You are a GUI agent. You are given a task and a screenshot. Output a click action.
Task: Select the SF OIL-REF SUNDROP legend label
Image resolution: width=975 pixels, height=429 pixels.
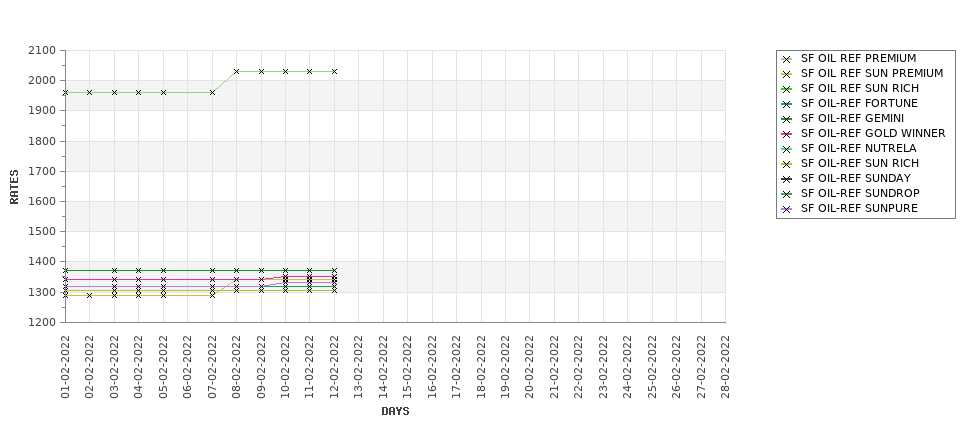tap(860, 193)
